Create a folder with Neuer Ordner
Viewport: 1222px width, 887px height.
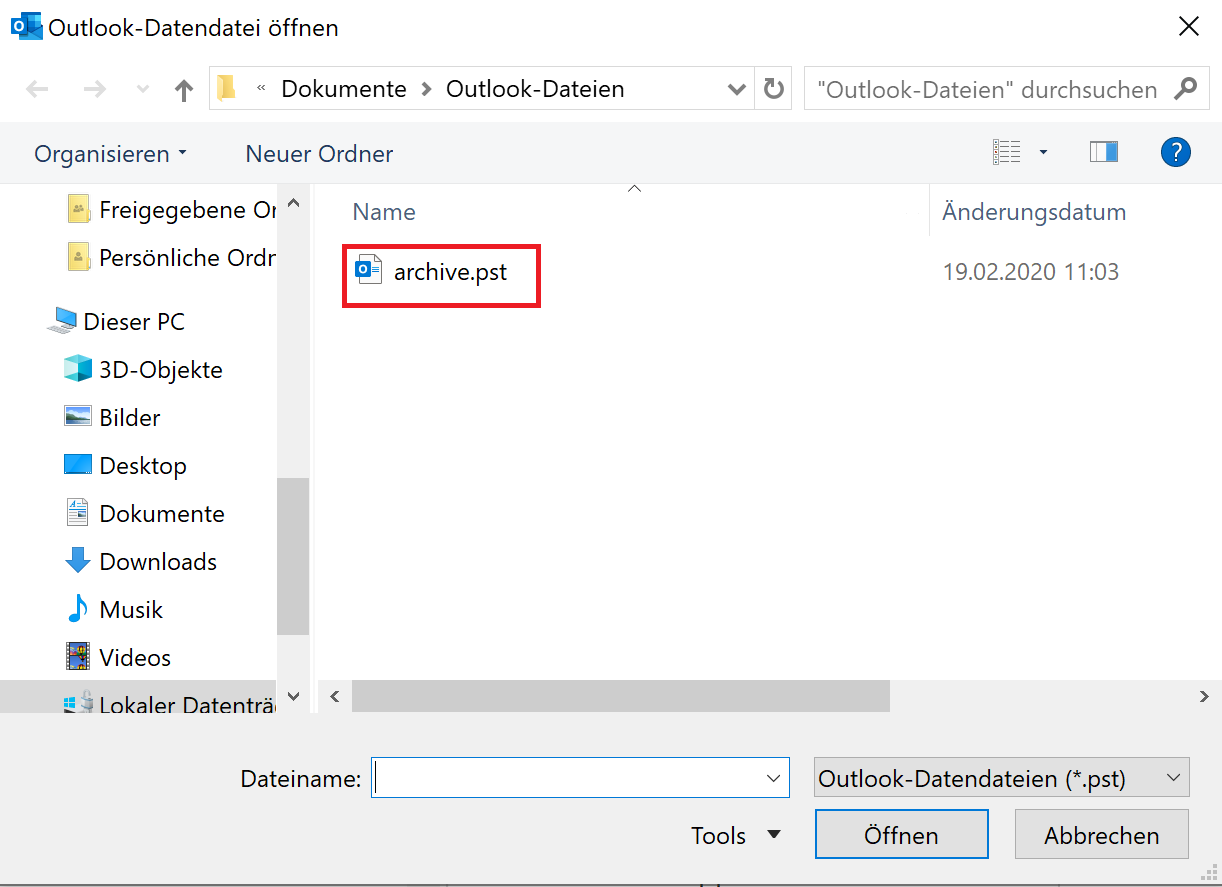click(319, 154)
